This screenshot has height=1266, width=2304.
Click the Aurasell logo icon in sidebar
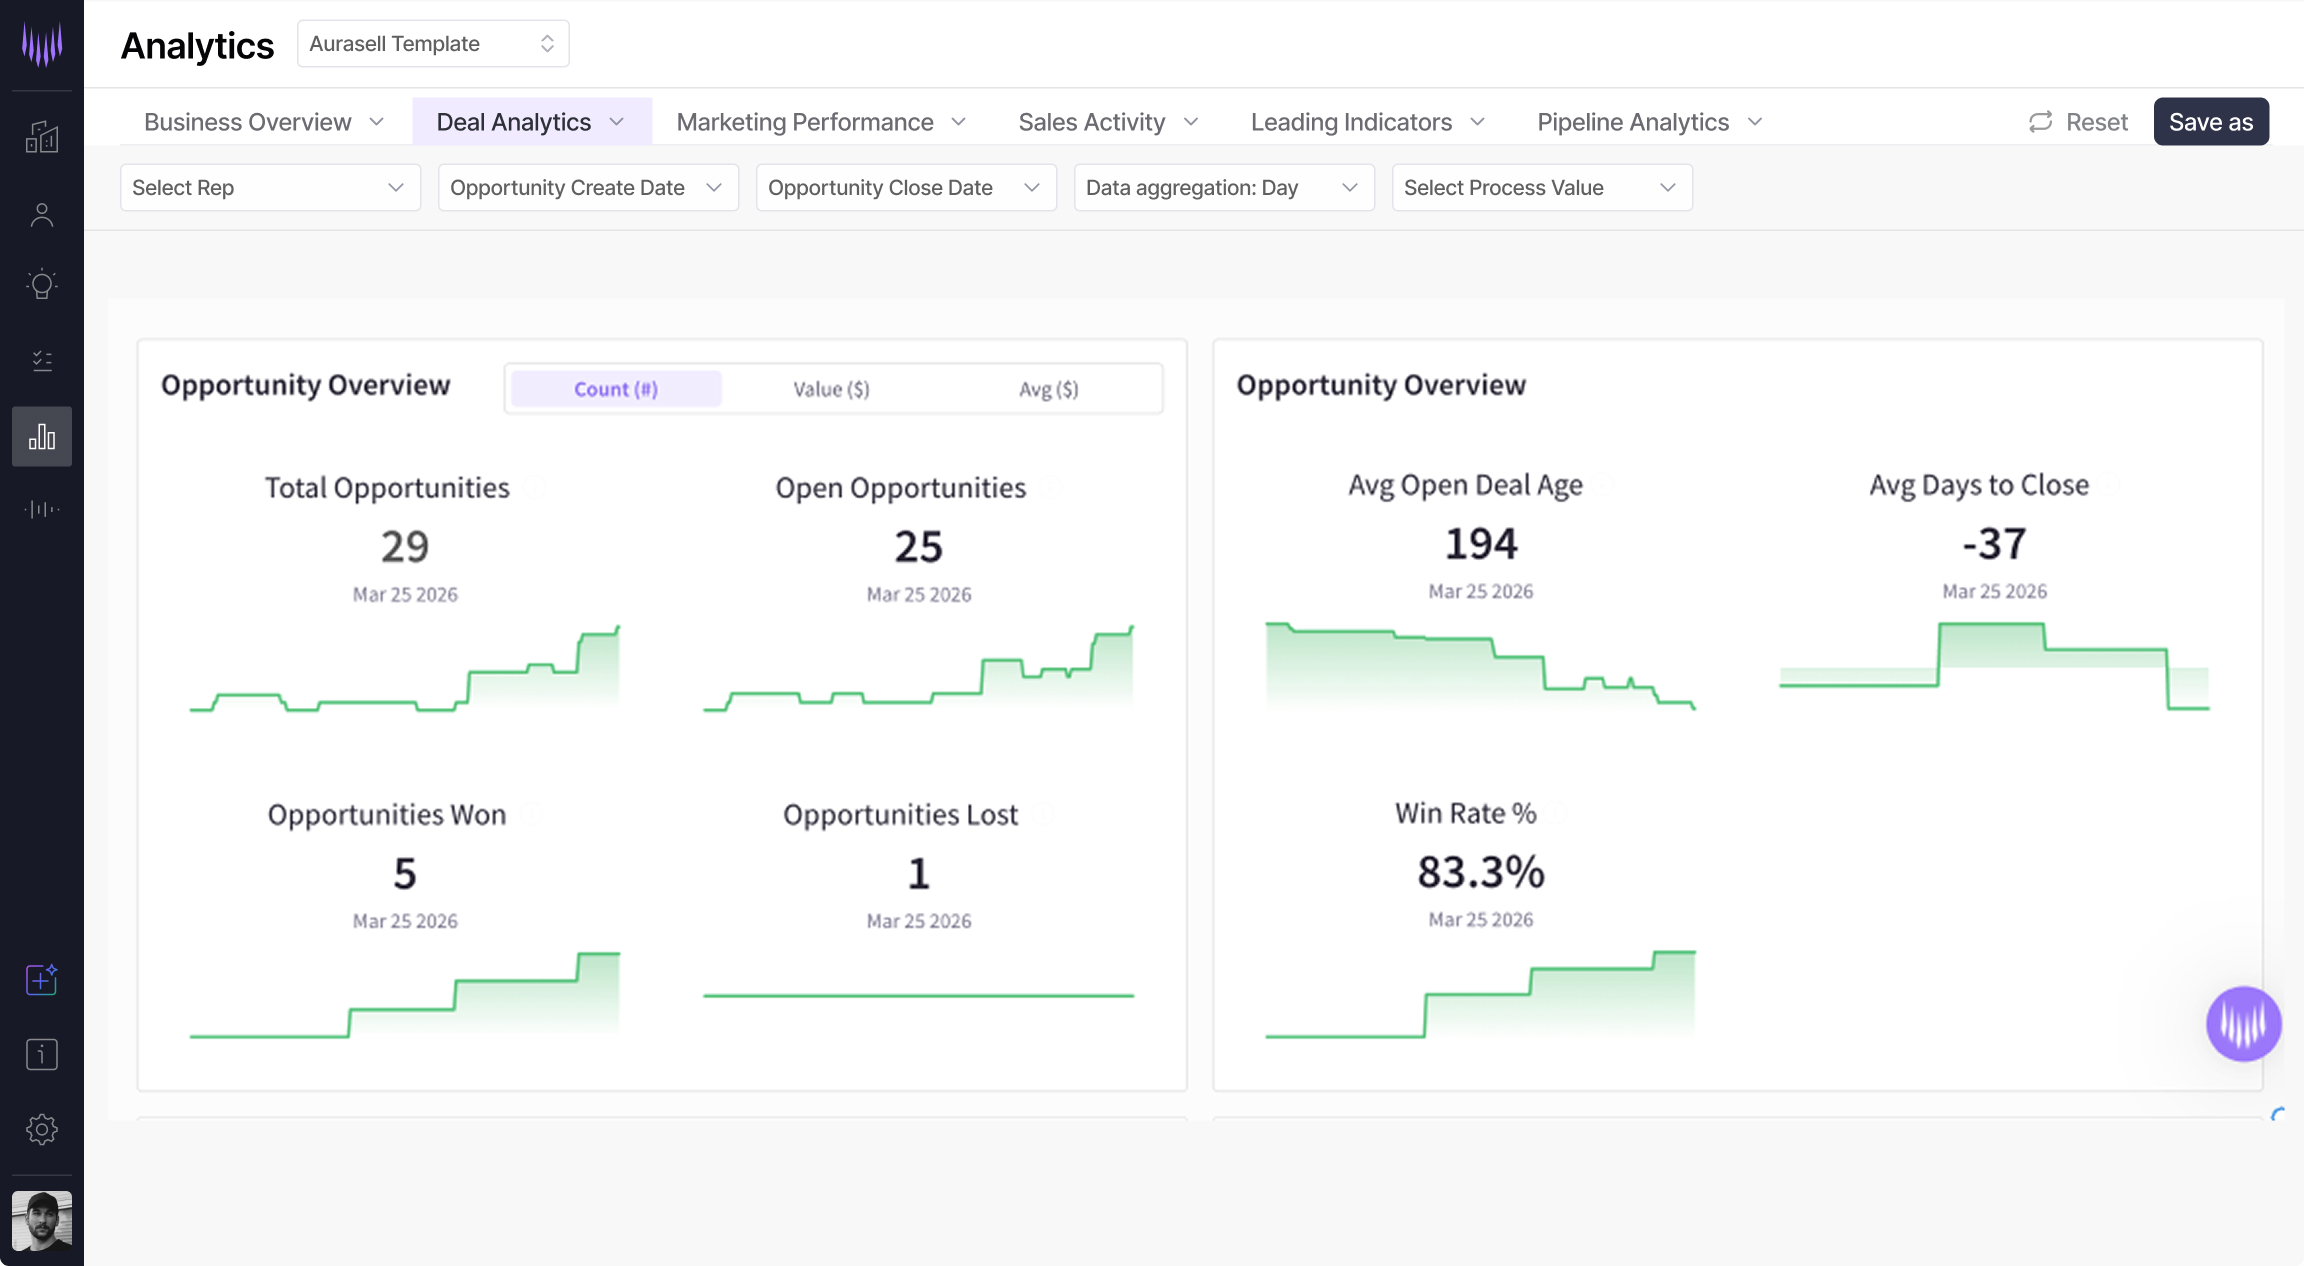[x=42, y=44]
